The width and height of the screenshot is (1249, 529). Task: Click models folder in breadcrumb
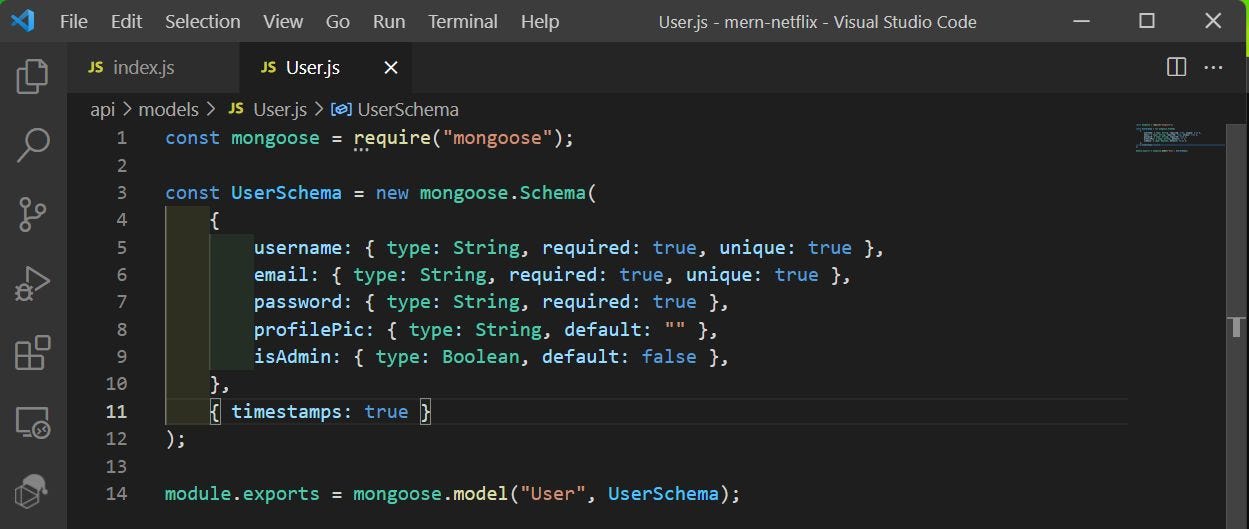click(169, 109)
